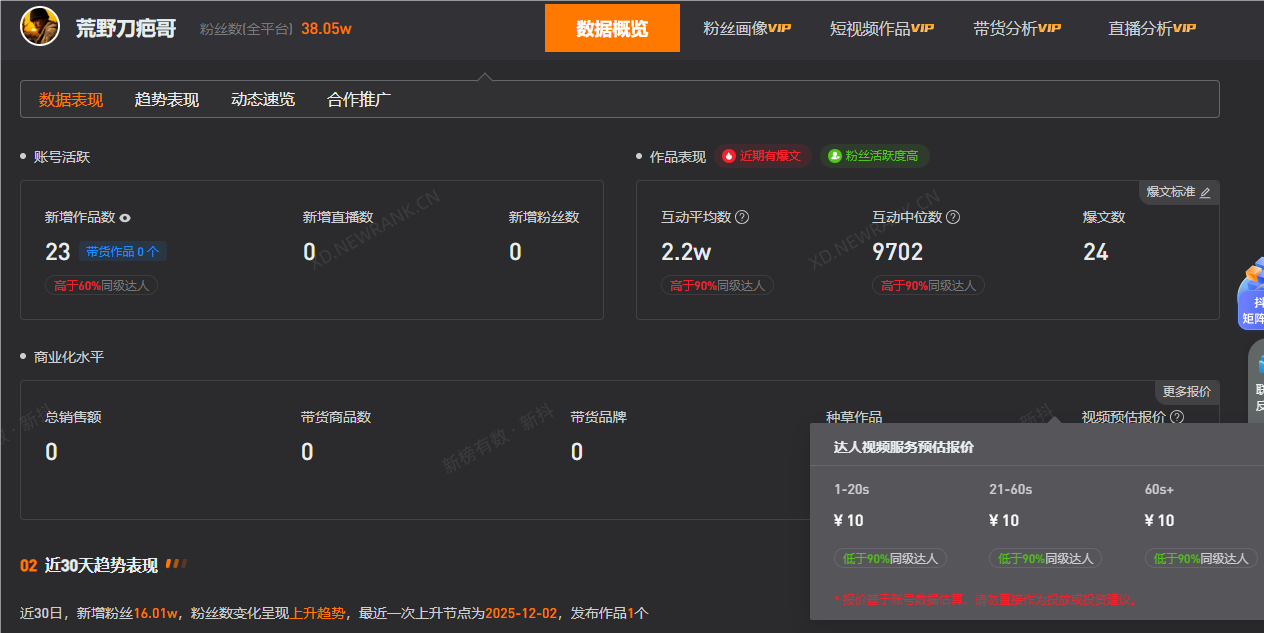Go to the 带货分析 VIP tab
1264x633 pixels.
pos(1016,28)
